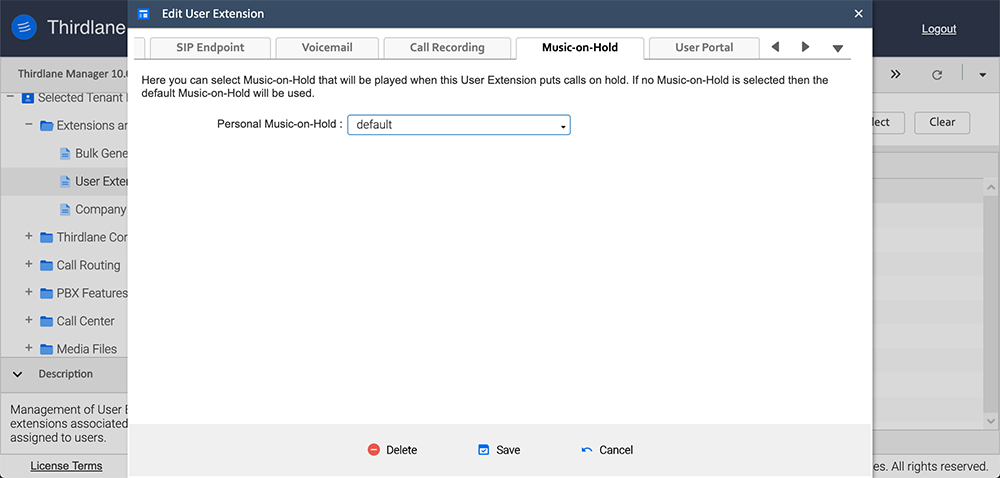Click the blue Save icon
This screenshot has height=478, width=1000.
coord(483,450)
